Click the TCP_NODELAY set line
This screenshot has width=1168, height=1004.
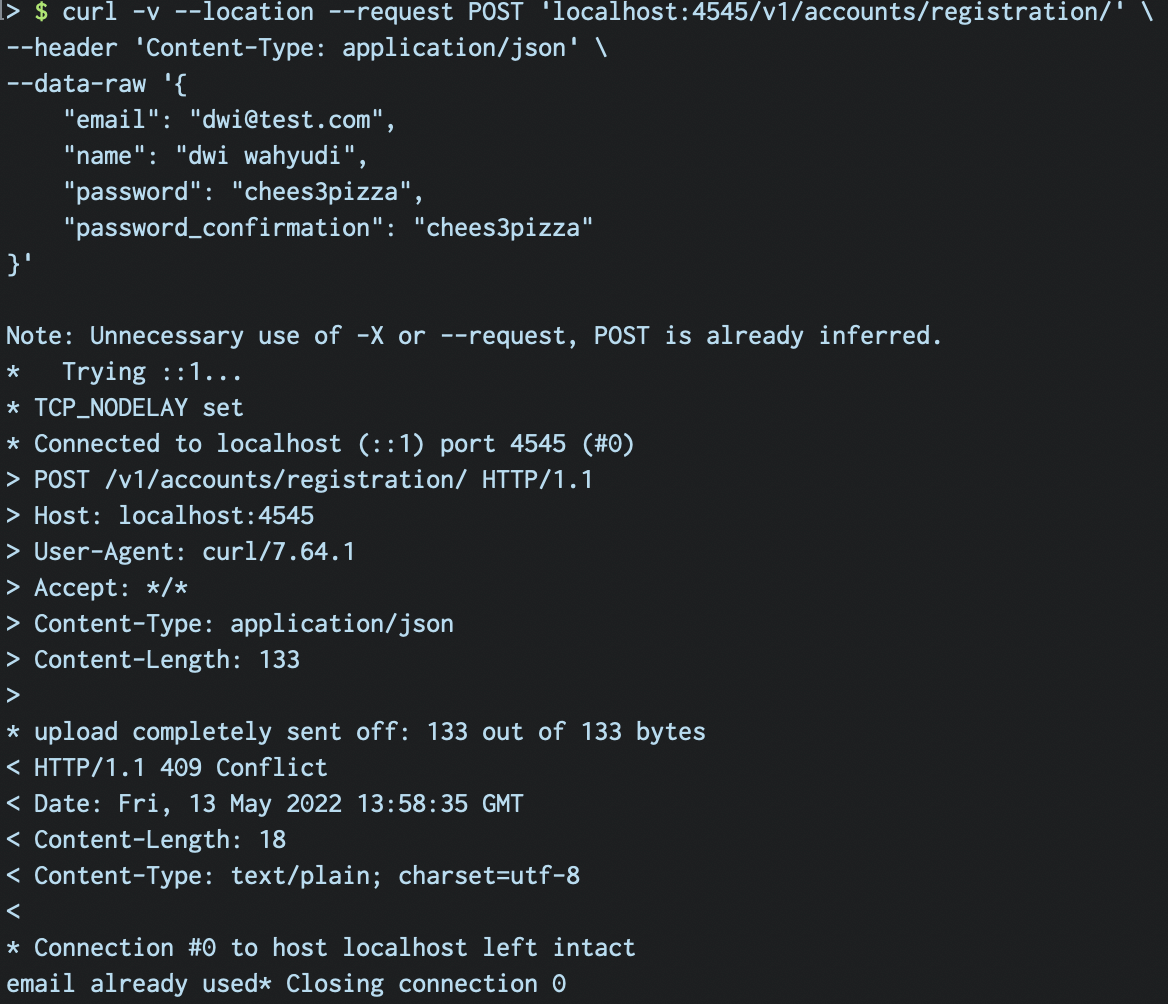(138, 409)
